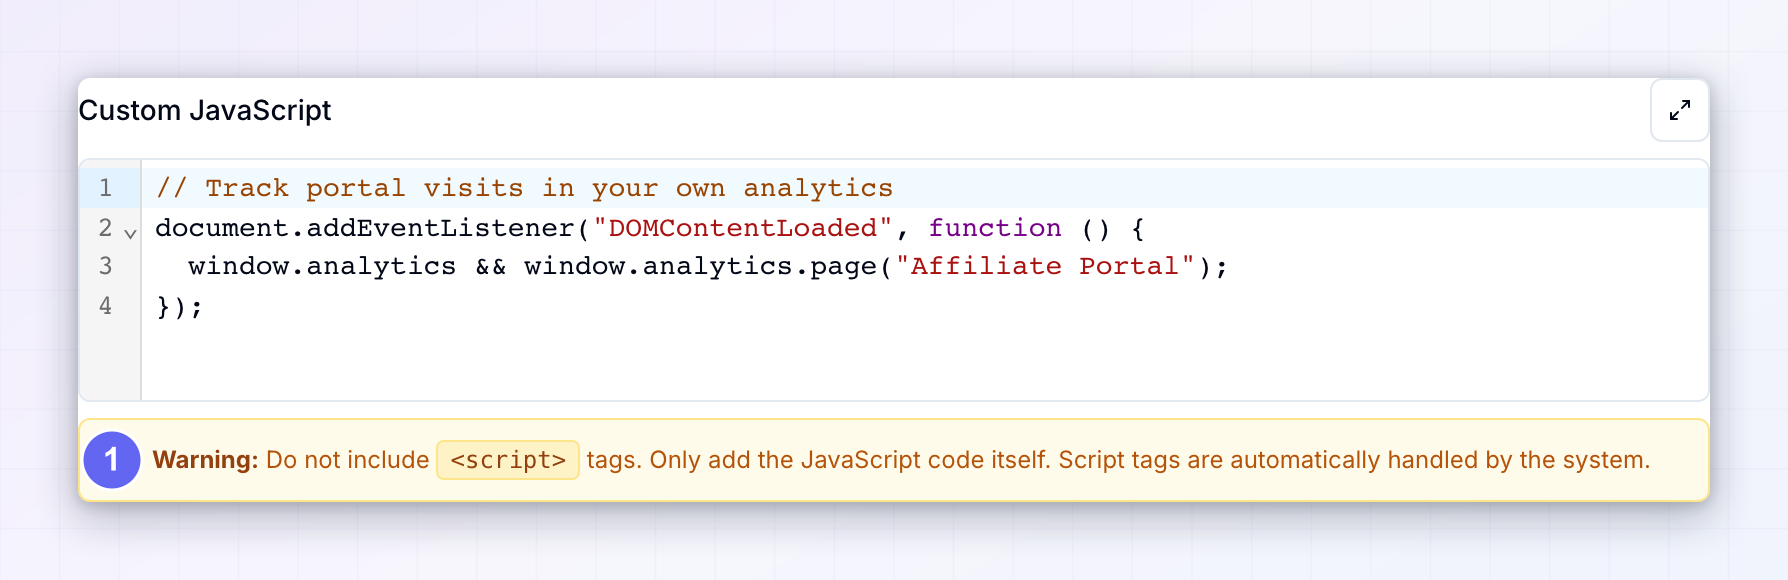Click the function keyword in code
Screen dimensions: 1788x580
pos(995,228)
